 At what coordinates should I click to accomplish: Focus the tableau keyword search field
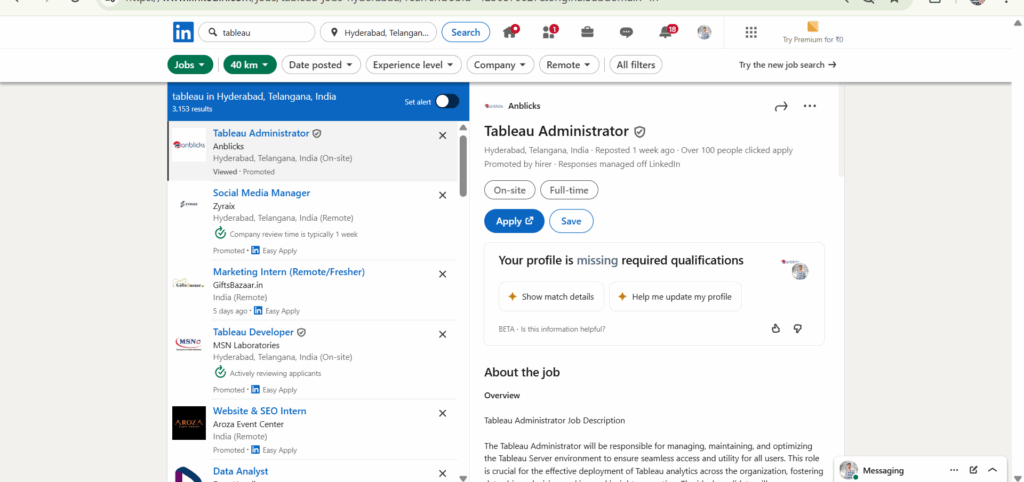point(257,32)
